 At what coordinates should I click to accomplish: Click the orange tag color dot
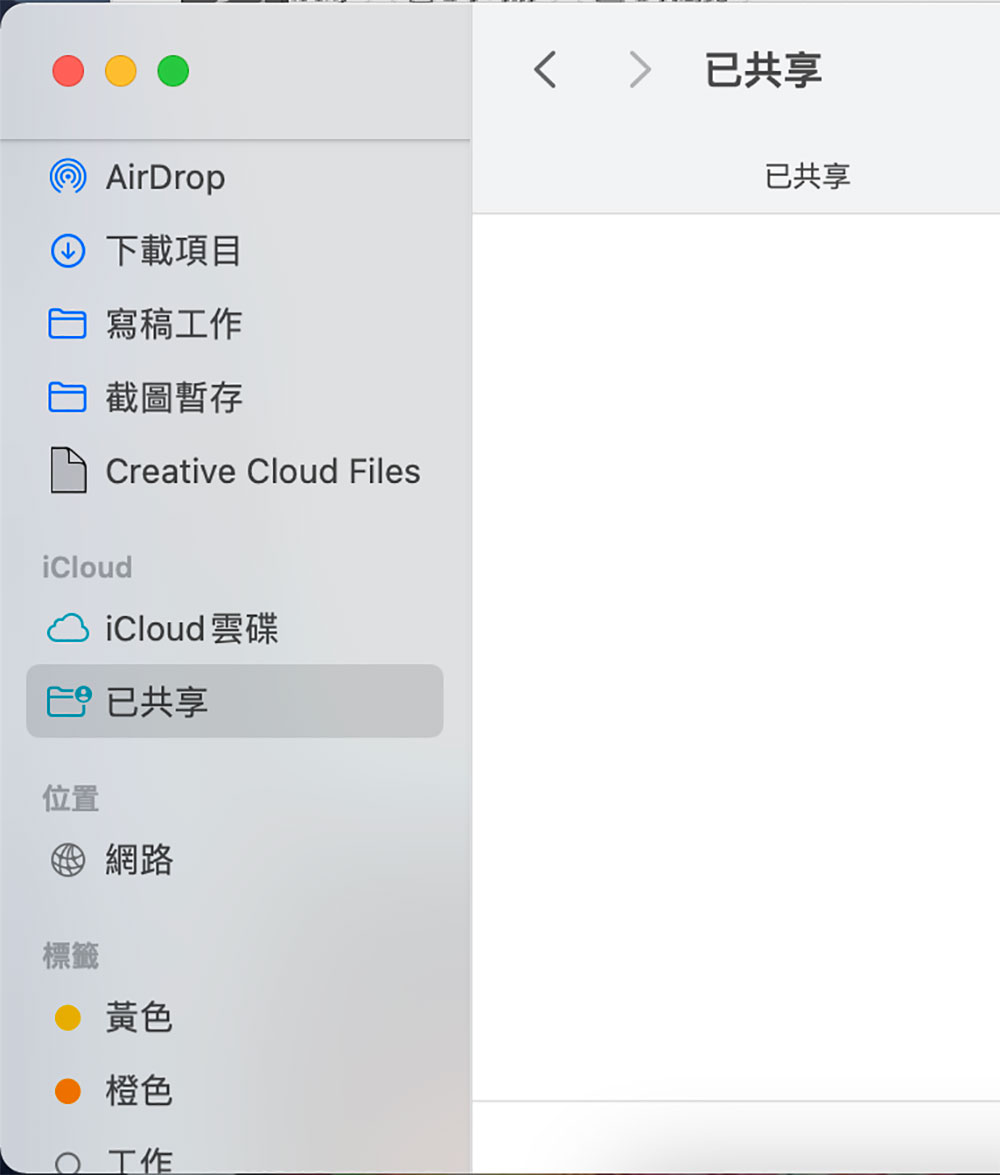click(x=68, y=1091)
